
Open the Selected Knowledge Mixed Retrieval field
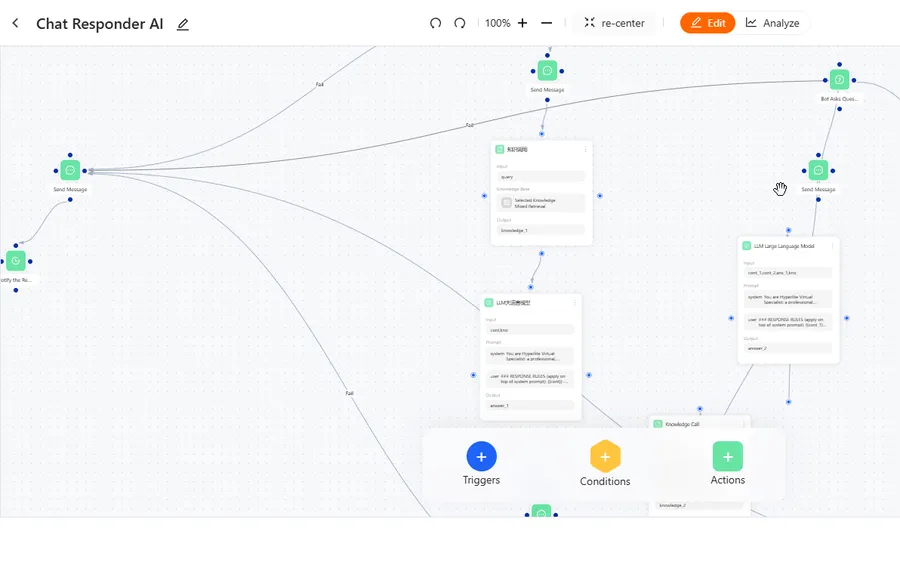pyautogui.click(x=541, y=203)
